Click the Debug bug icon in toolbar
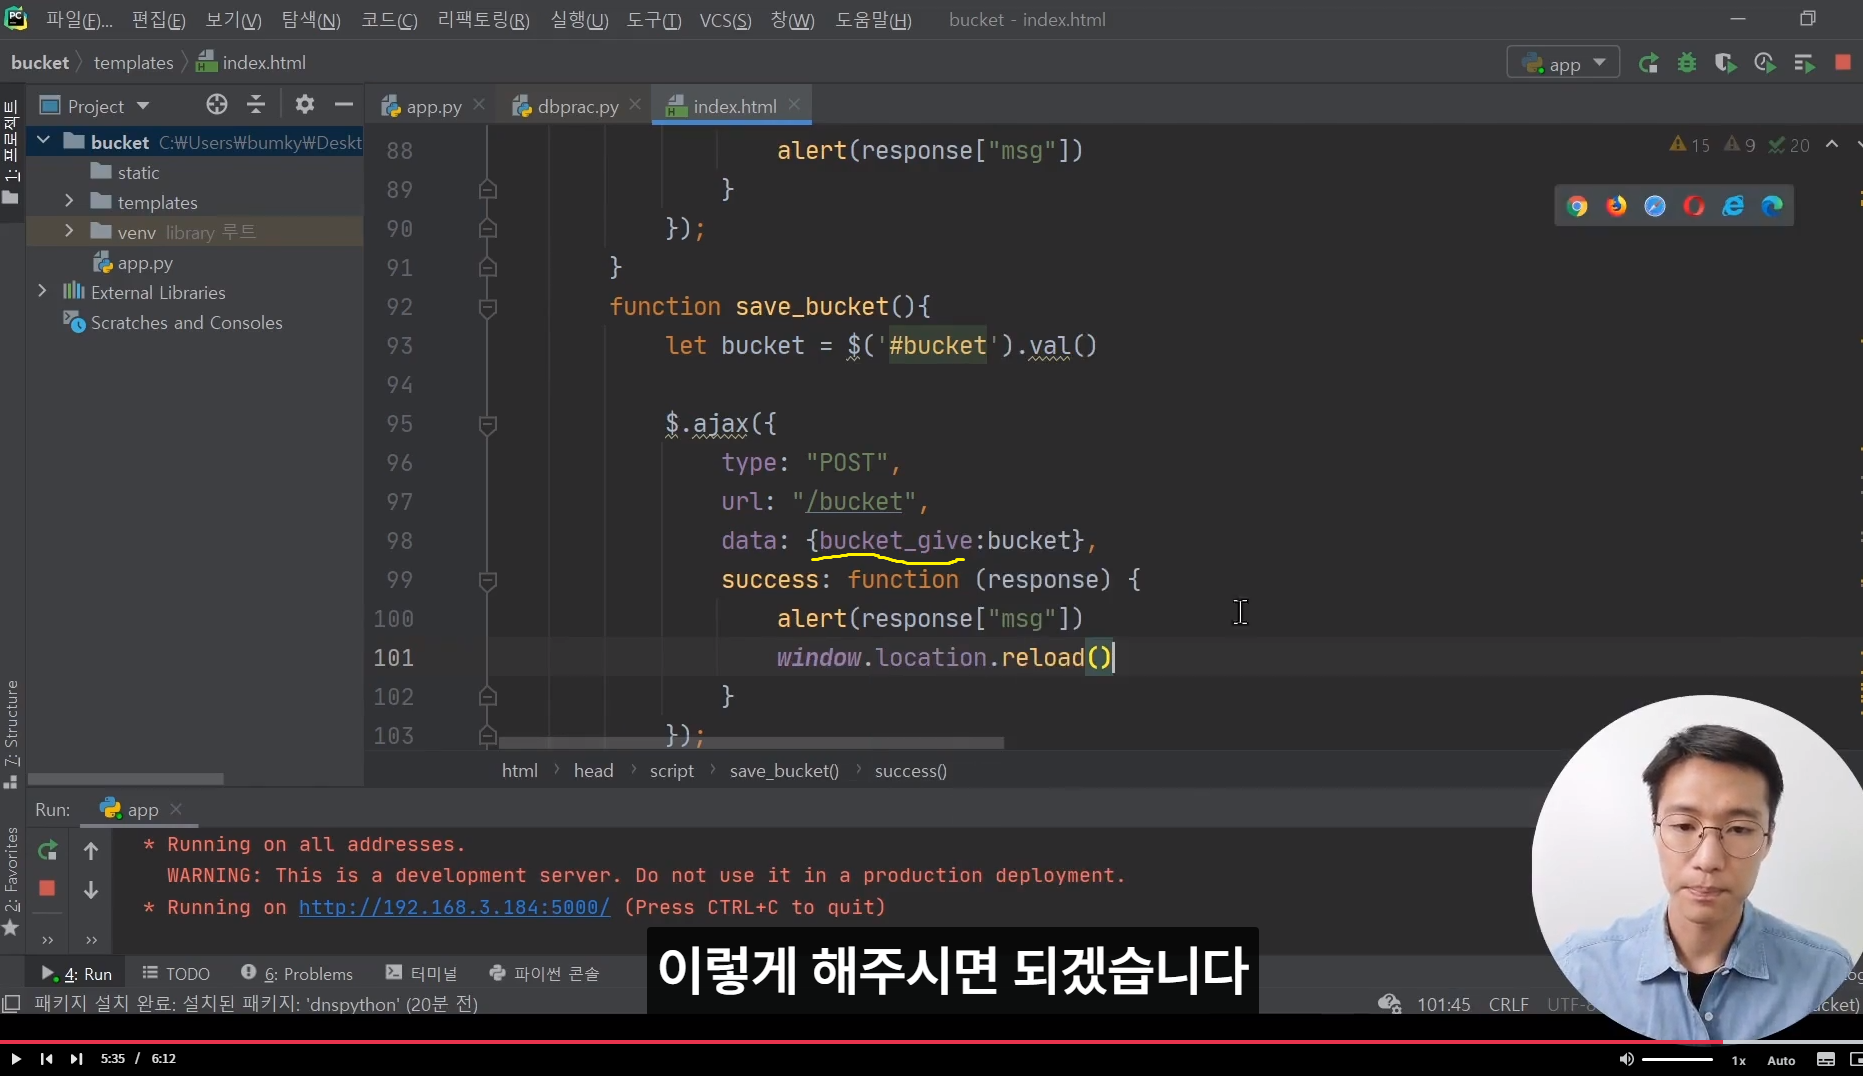Viewport: 1863px width, 1076px height. 1687,63
